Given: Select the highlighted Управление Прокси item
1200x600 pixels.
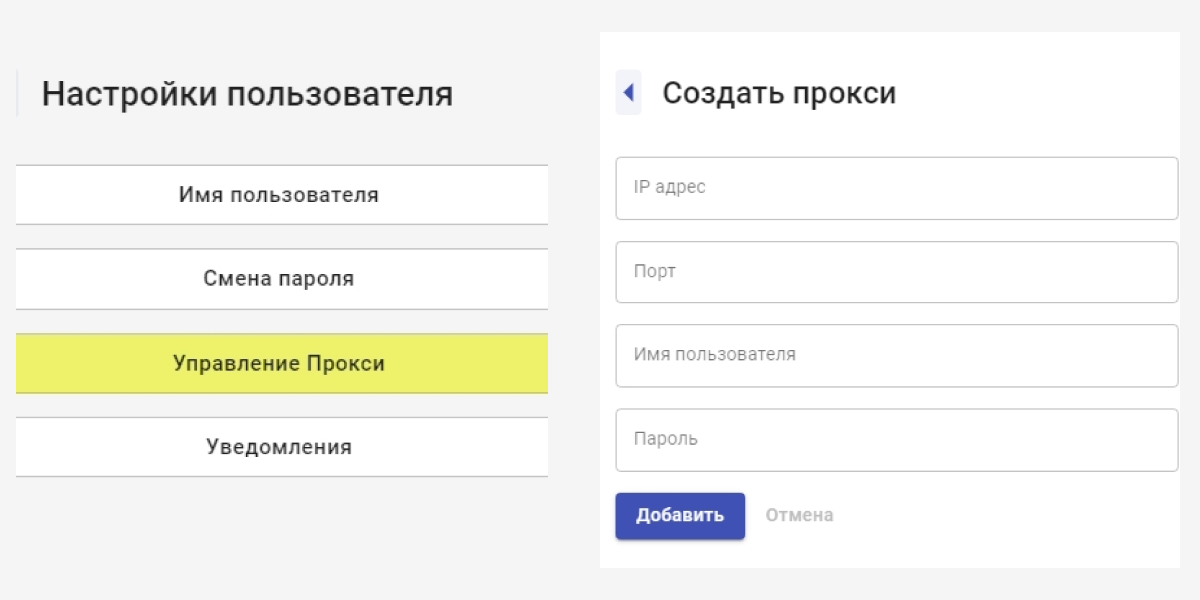Looking at the screenshot, I should click(x=282, y=363).
